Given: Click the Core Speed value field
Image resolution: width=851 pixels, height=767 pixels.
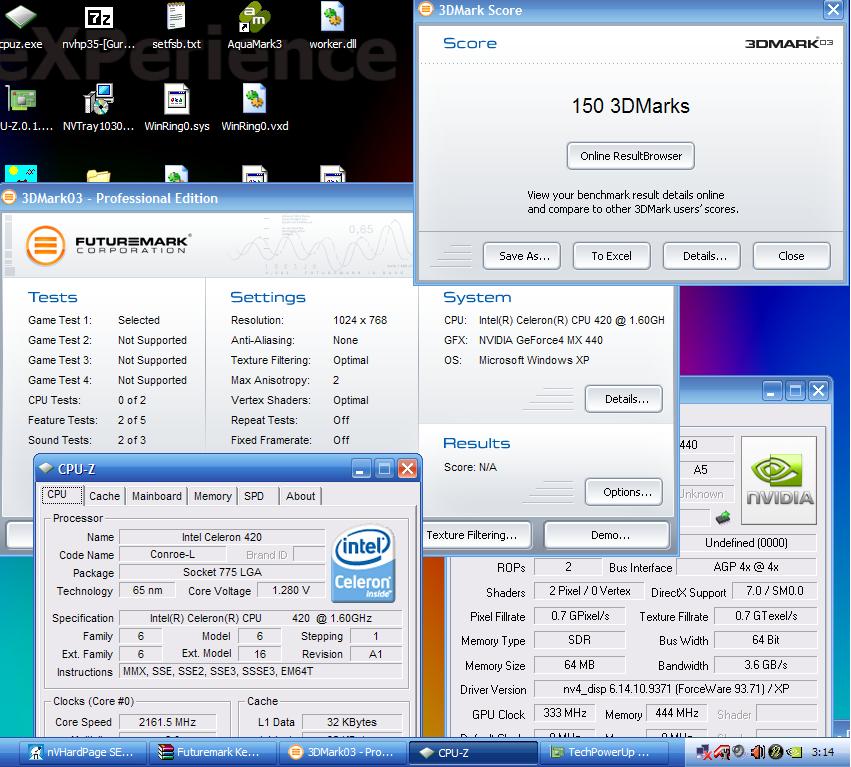Looking at the screenshot, I should pos(167,722).
